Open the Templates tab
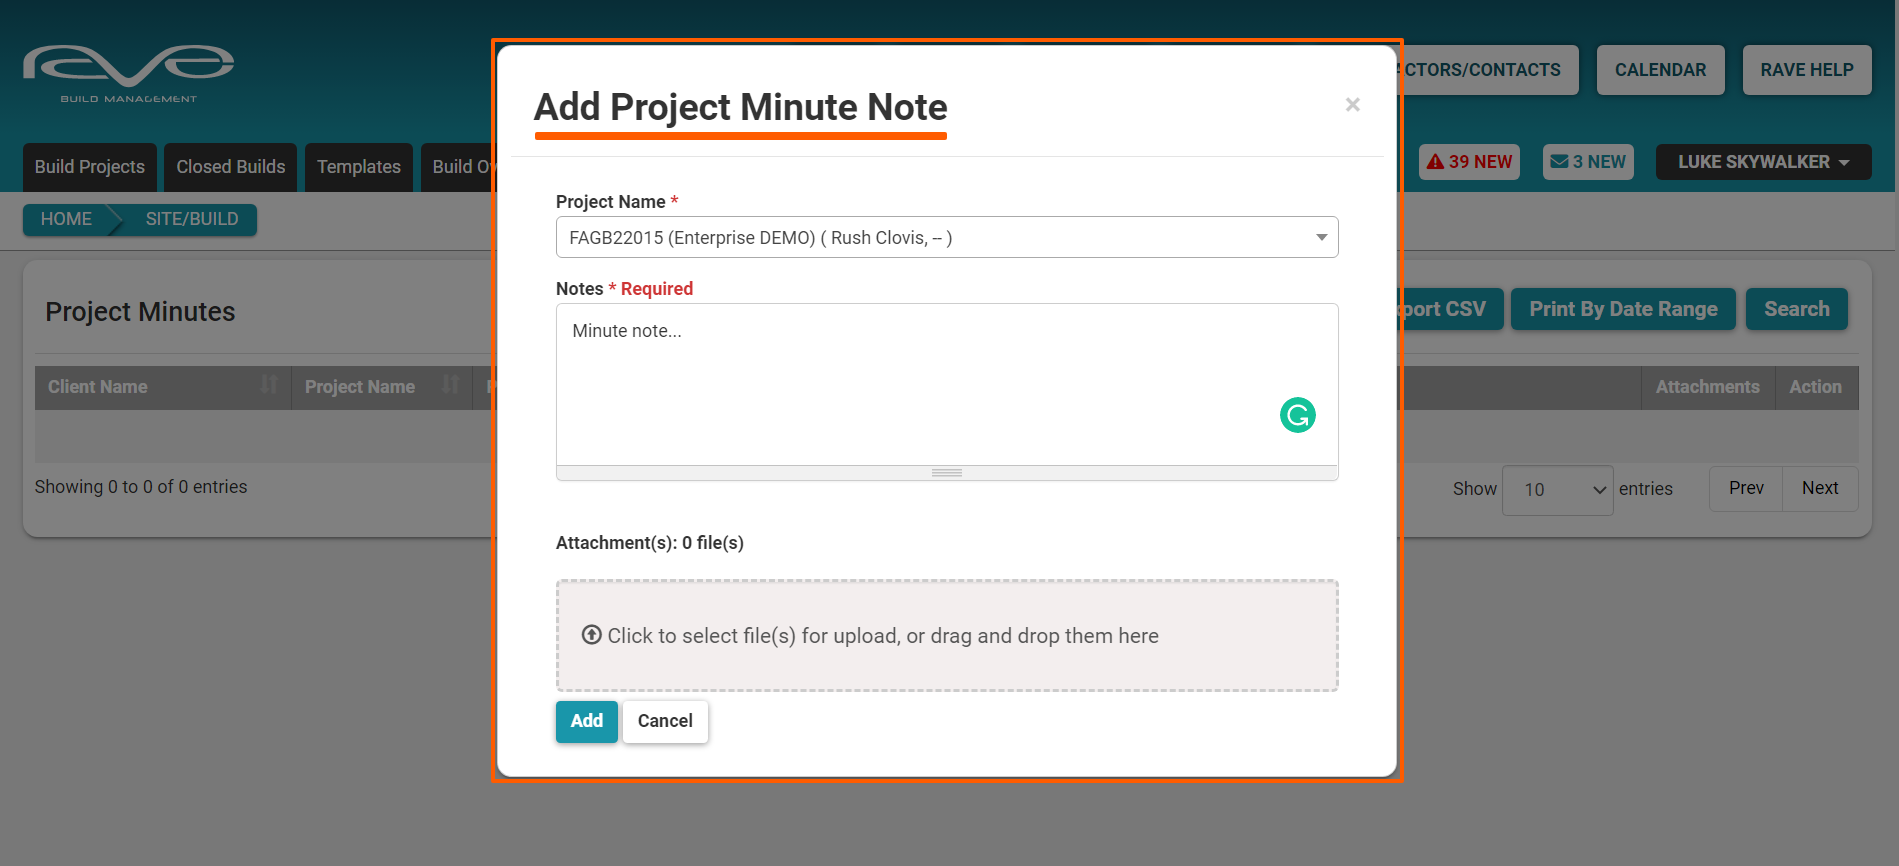 358,167
